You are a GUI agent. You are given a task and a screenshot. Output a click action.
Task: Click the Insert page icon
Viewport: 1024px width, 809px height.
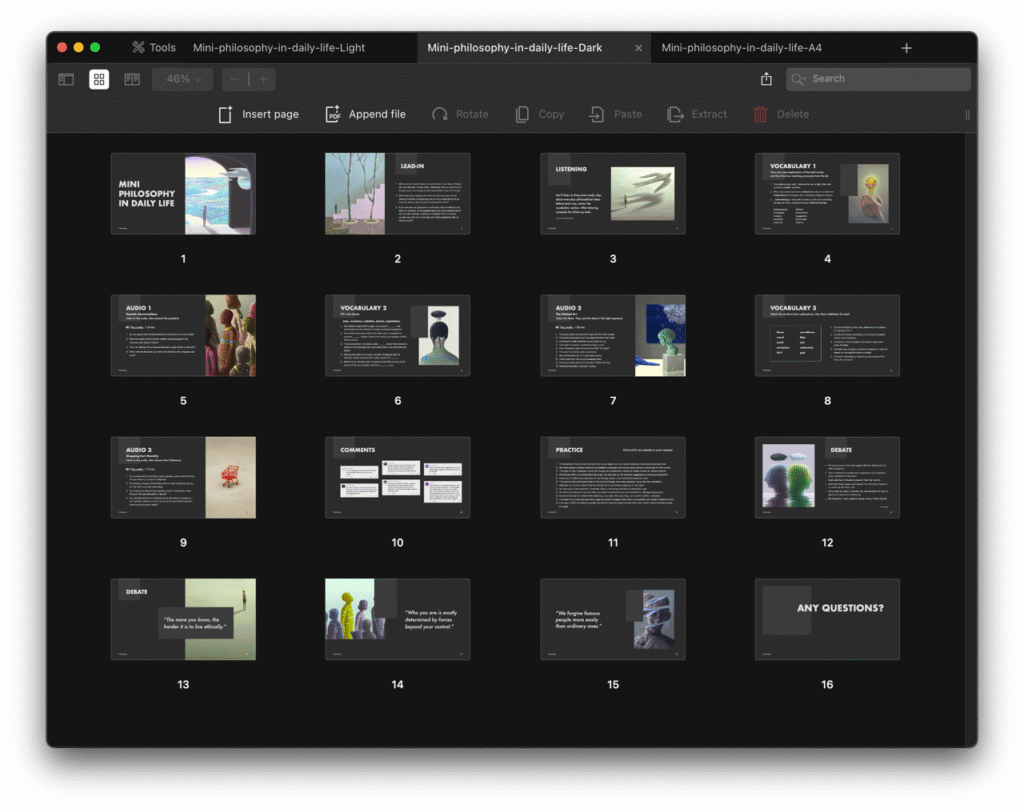(226, 114)
